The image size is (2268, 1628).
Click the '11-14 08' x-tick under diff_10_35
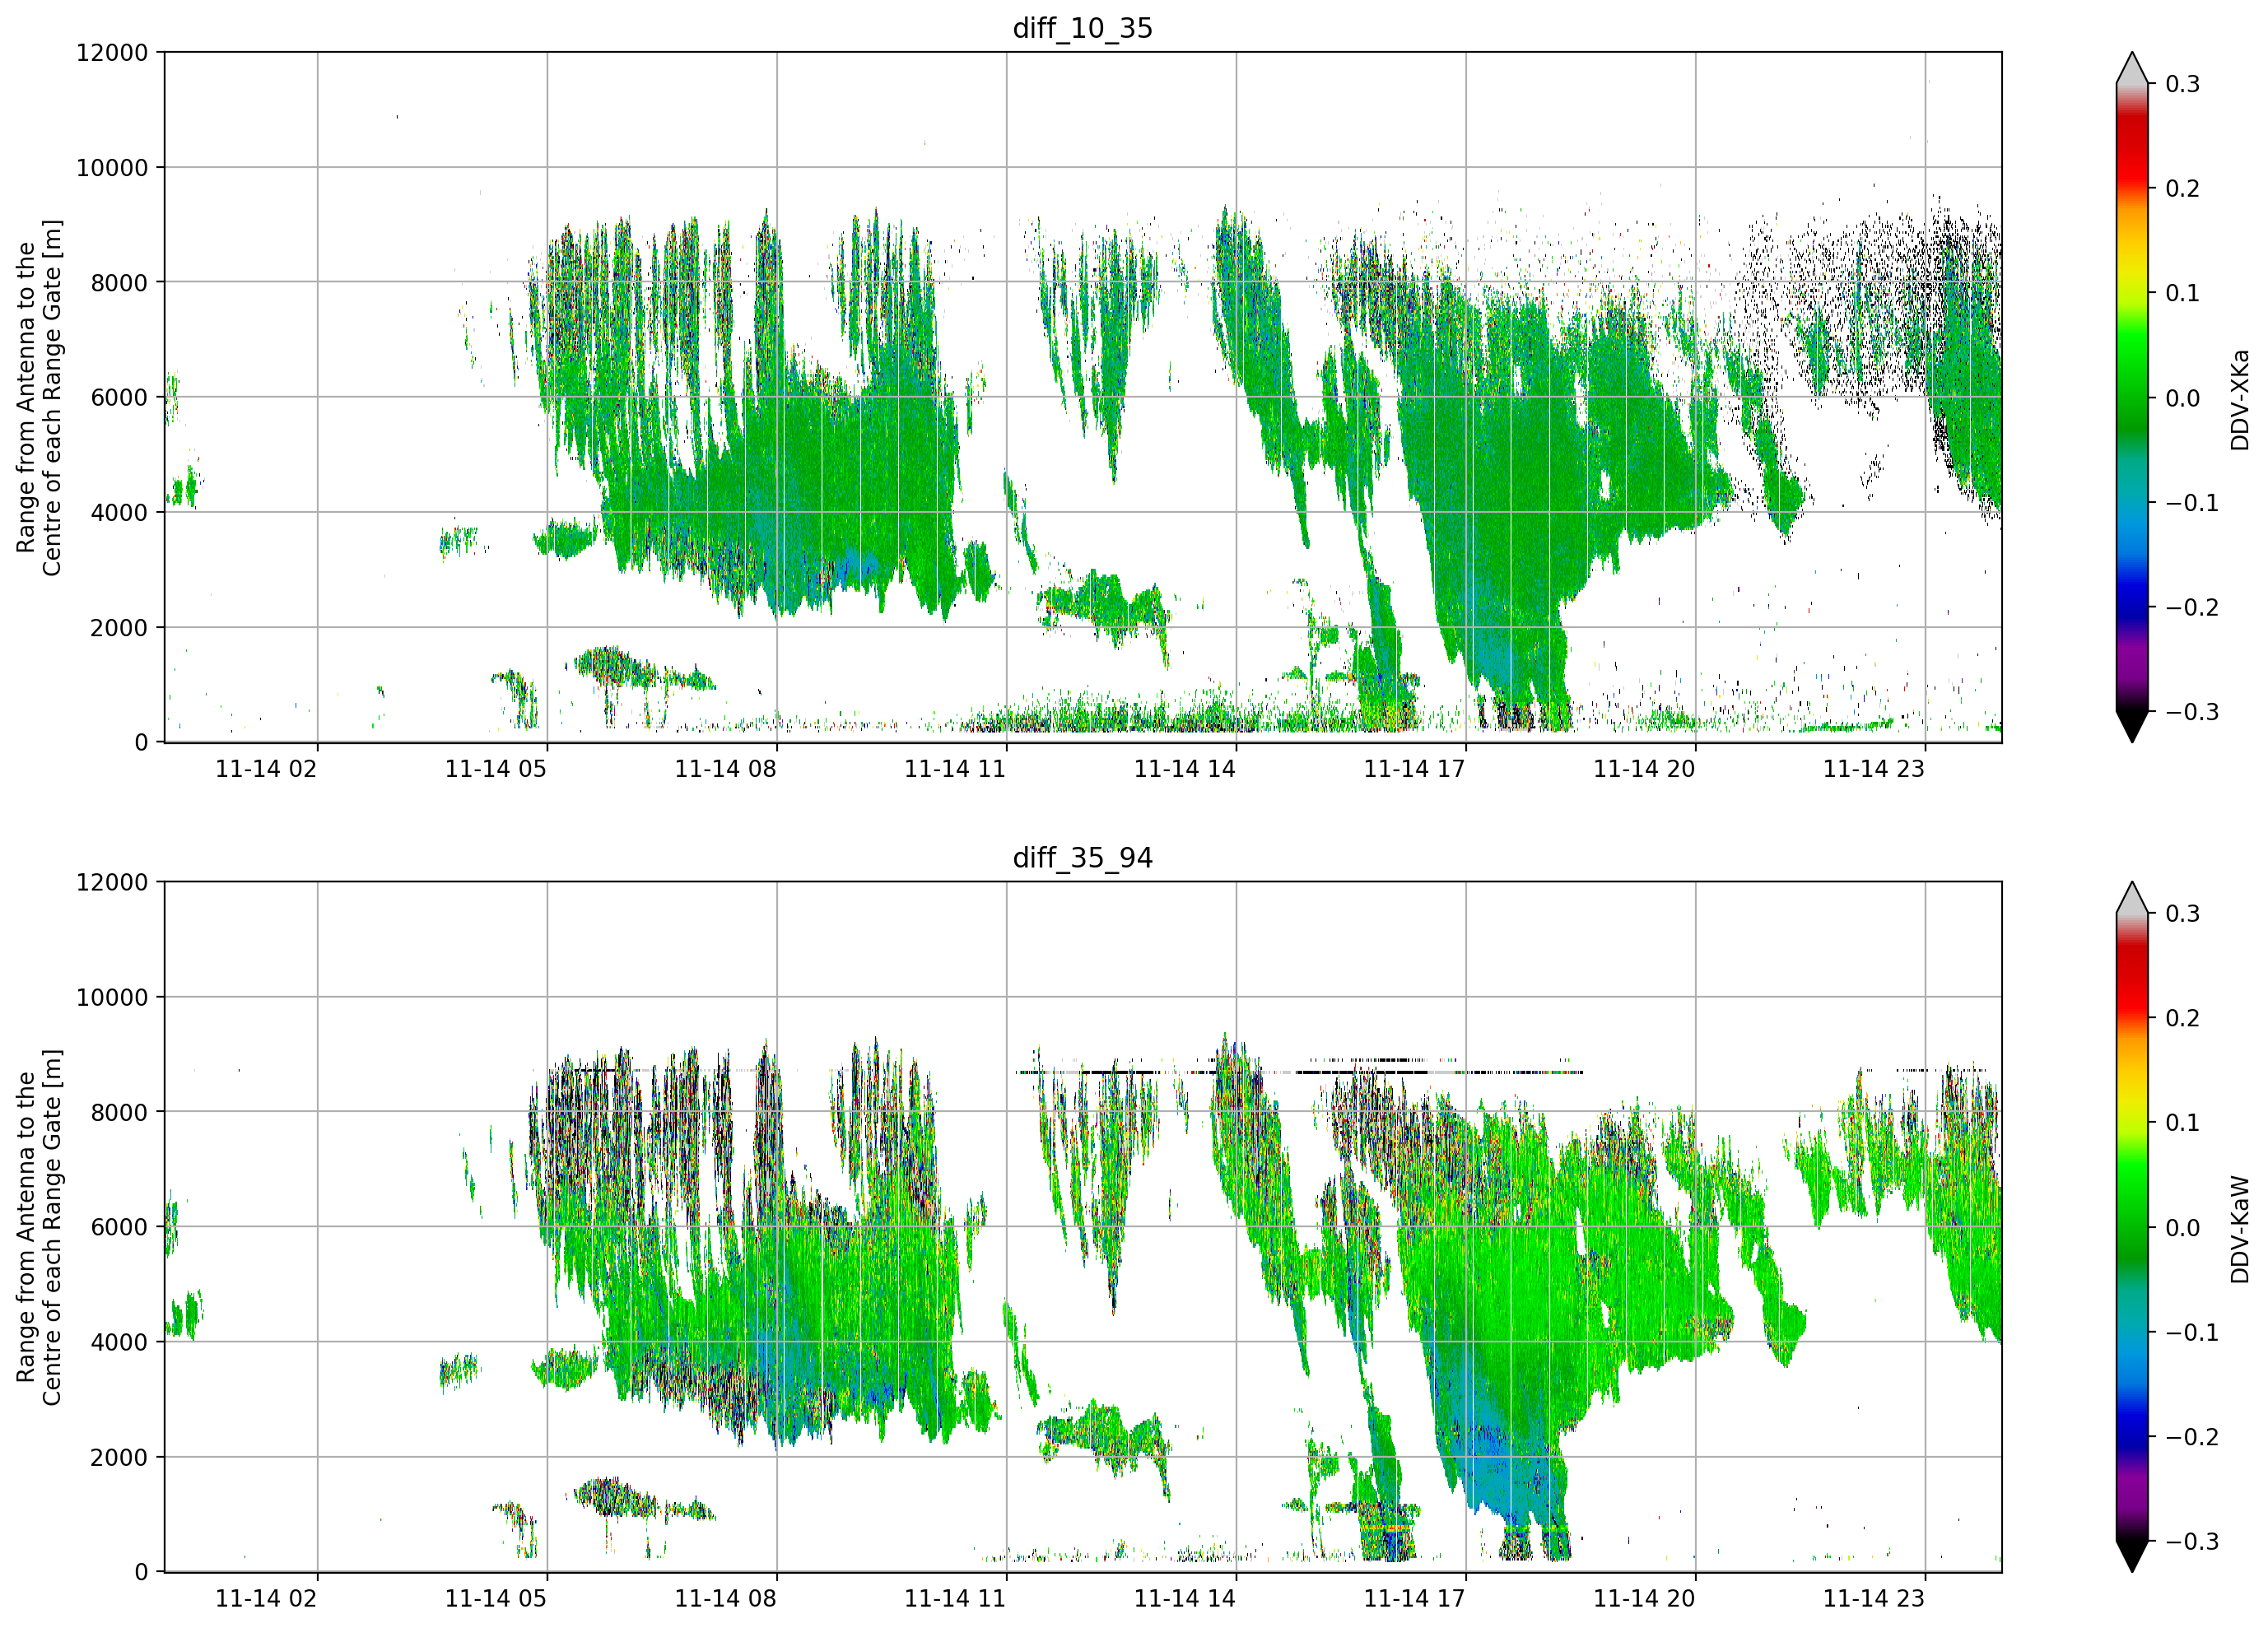[725, 769]
